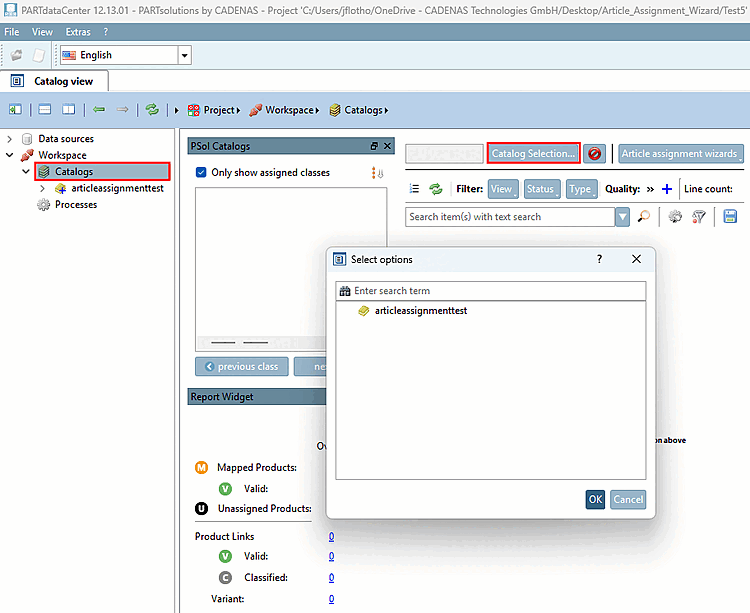The width and height of the screenshot is (750, 613).
Task: Close the Select options dialog
Action: 636,259
